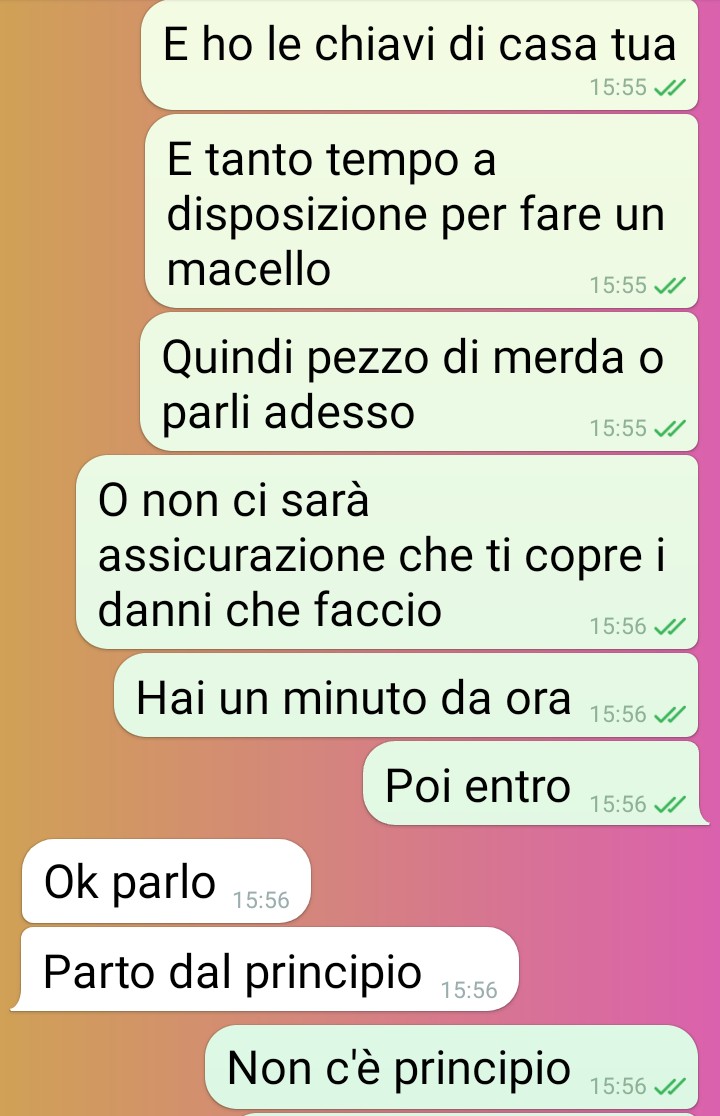Tap the received 'Parto dal principio' bubble
The height and width of the screenshot is (1116, 720).
[x=267, y=969]
